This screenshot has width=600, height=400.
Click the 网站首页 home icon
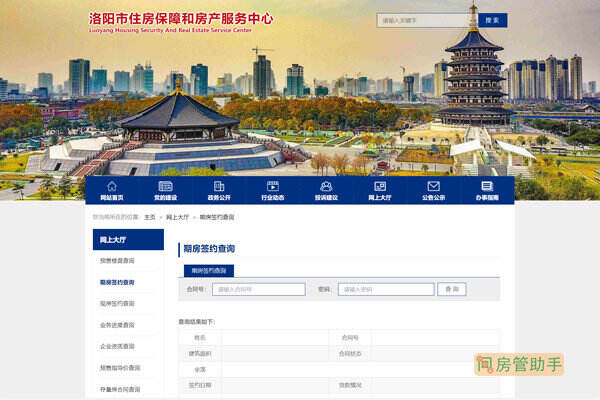pos(112,186)
